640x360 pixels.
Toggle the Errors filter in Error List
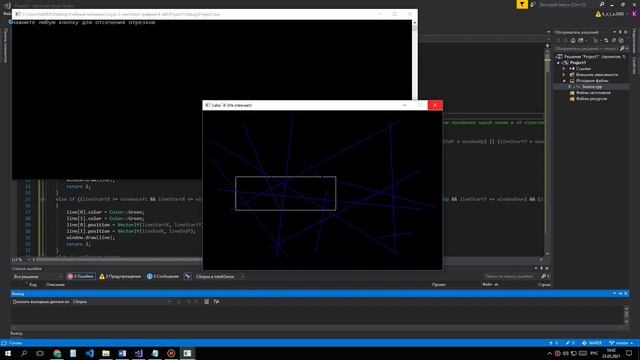point(80,276)
